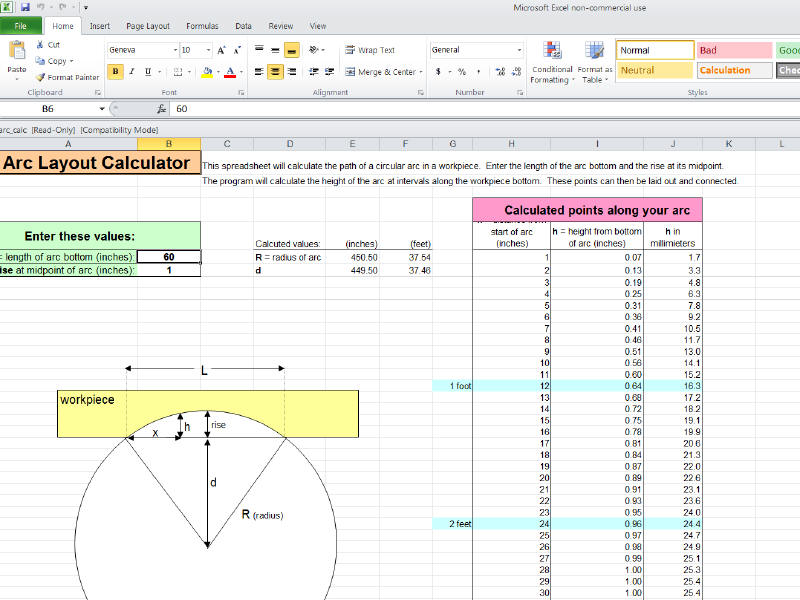Click the Wrap Text button
The width and height of the screenshot is (800, 600).
click(x=370, y=50)
